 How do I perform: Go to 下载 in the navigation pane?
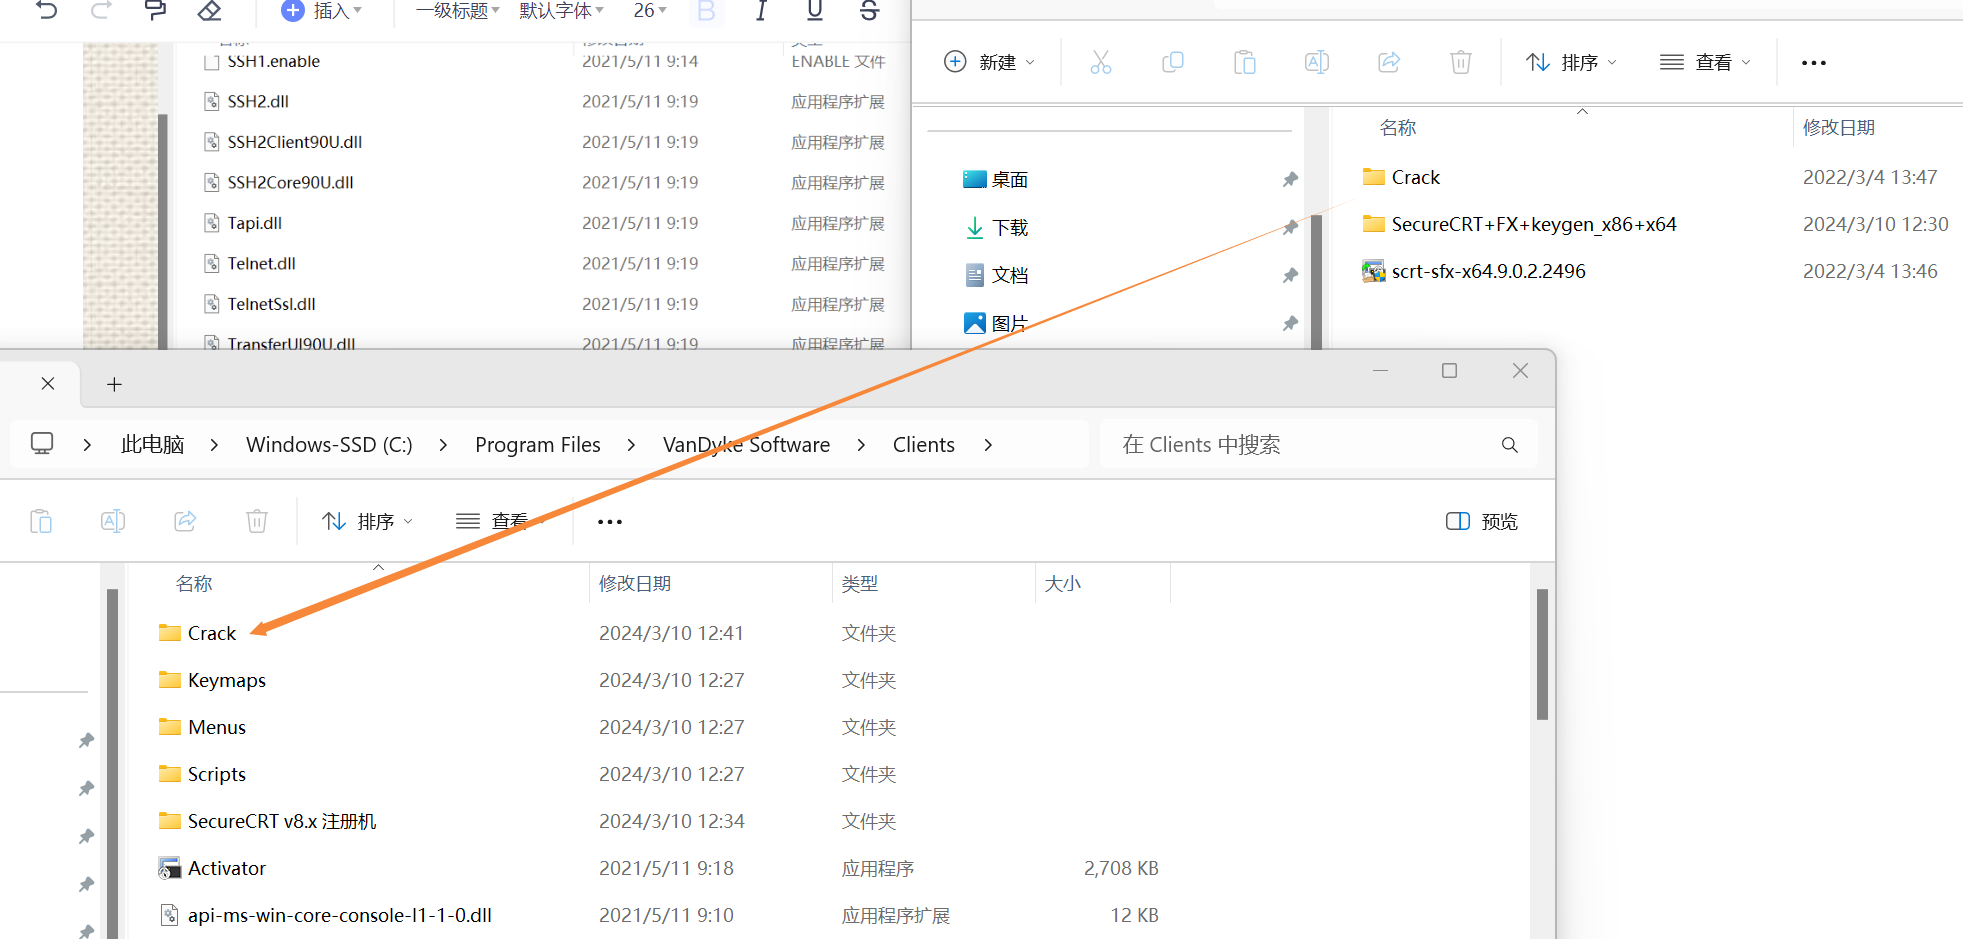coord(996,228)
